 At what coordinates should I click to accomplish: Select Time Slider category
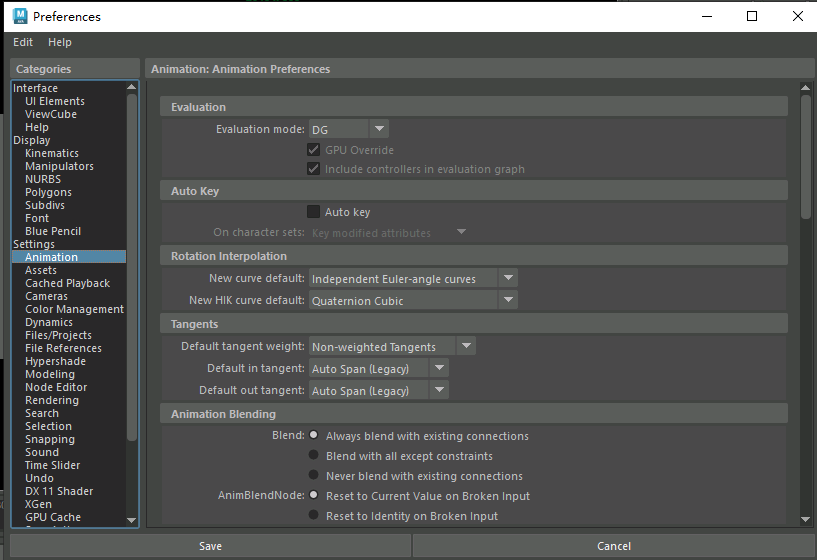tap(52, 465)
